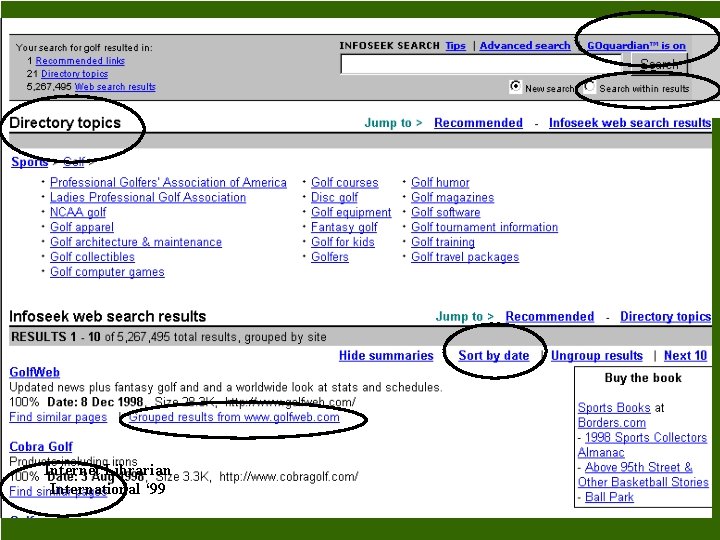Open the Ball Park book link
Viewport: 720px width, 540px height.
609,497
